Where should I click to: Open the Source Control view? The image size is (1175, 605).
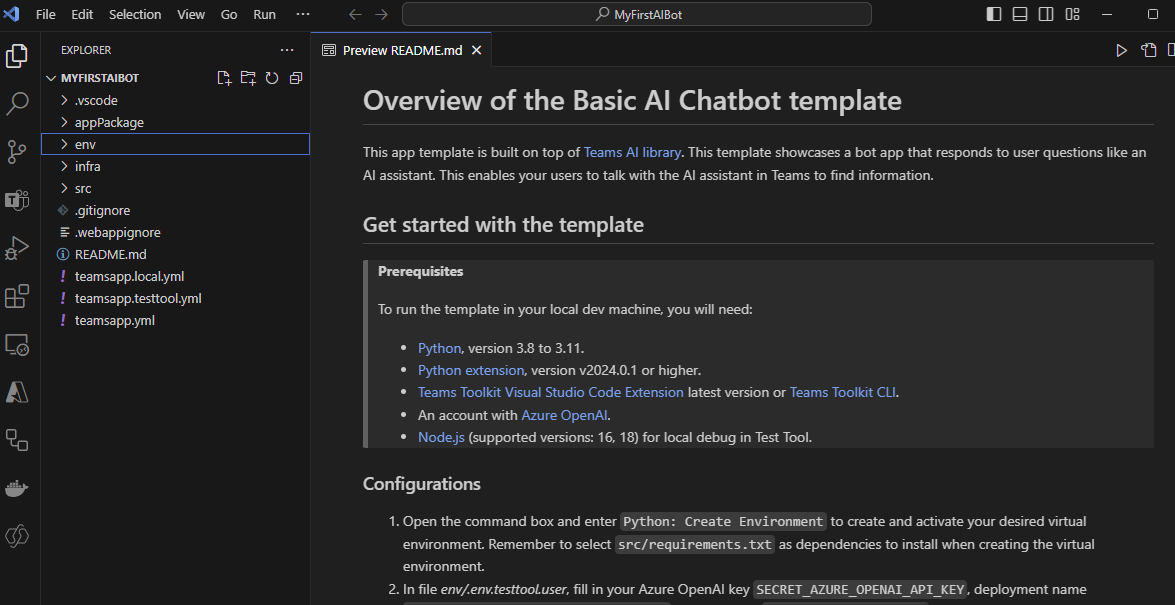(x=17, y=152)
